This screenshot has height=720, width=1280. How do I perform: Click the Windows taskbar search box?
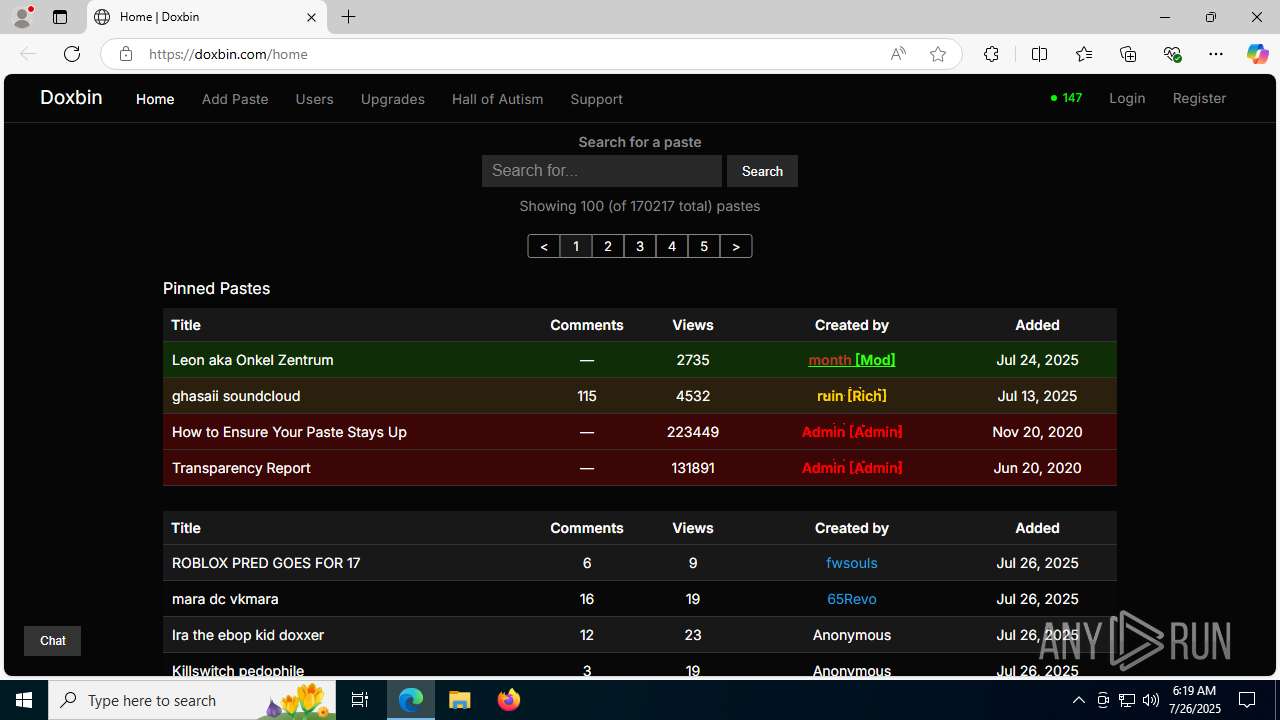191,700
